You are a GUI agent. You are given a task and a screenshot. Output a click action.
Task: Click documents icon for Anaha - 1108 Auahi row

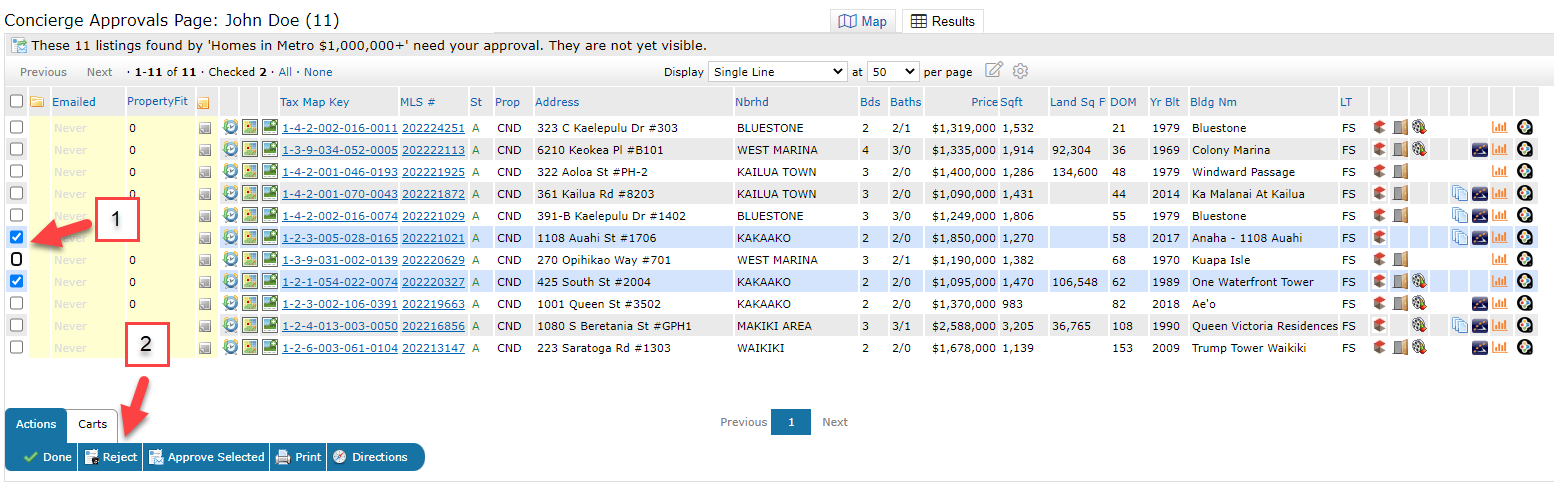[1459, 238]
